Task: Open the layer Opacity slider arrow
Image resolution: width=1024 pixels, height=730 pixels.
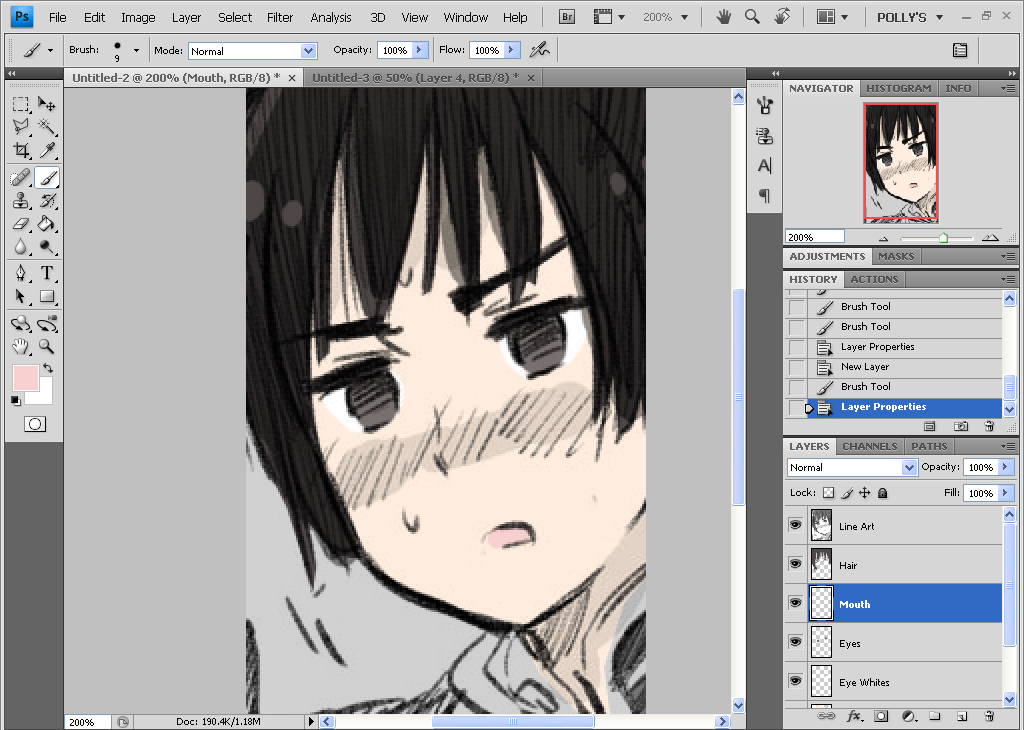Action: click(x=1006, y=467)
